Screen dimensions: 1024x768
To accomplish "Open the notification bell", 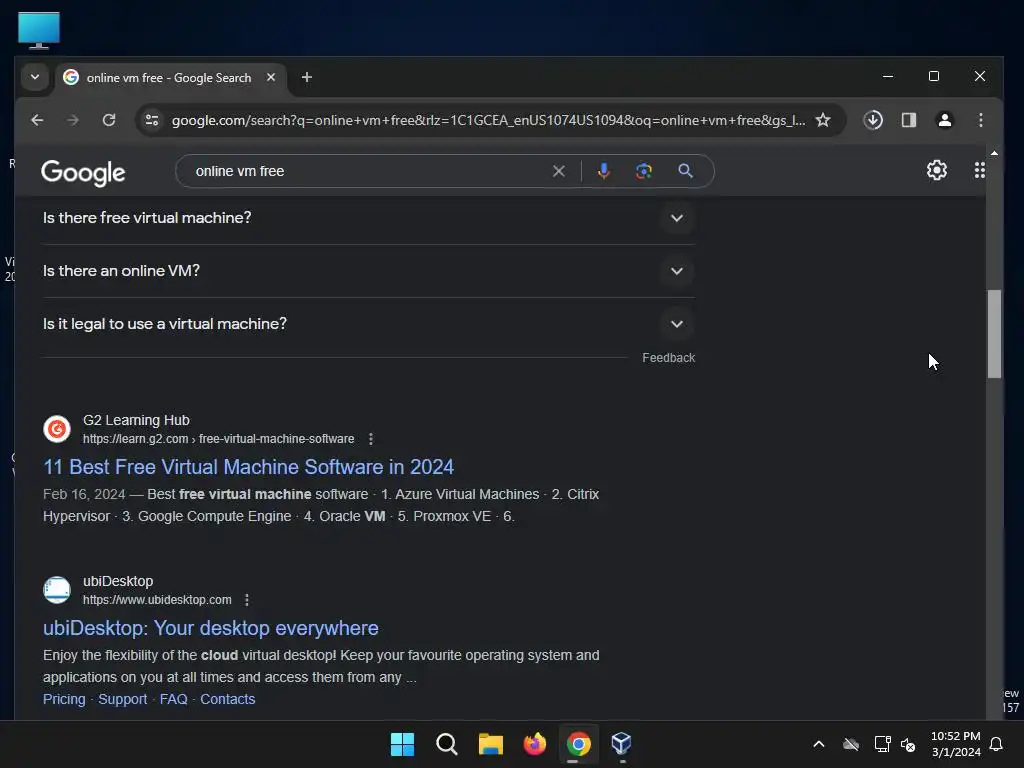I will 996,744.
